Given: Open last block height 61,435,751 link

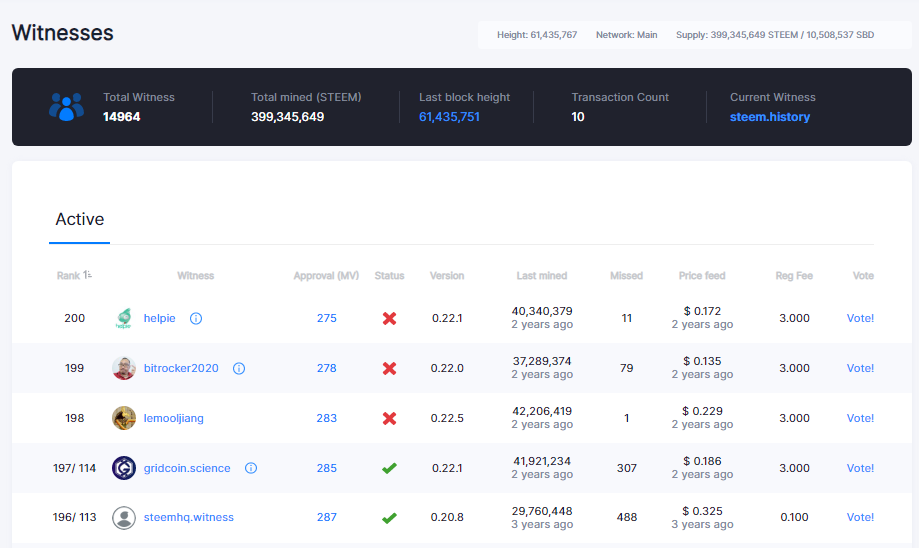Looking at the screenshot, I should pos(449,117).
